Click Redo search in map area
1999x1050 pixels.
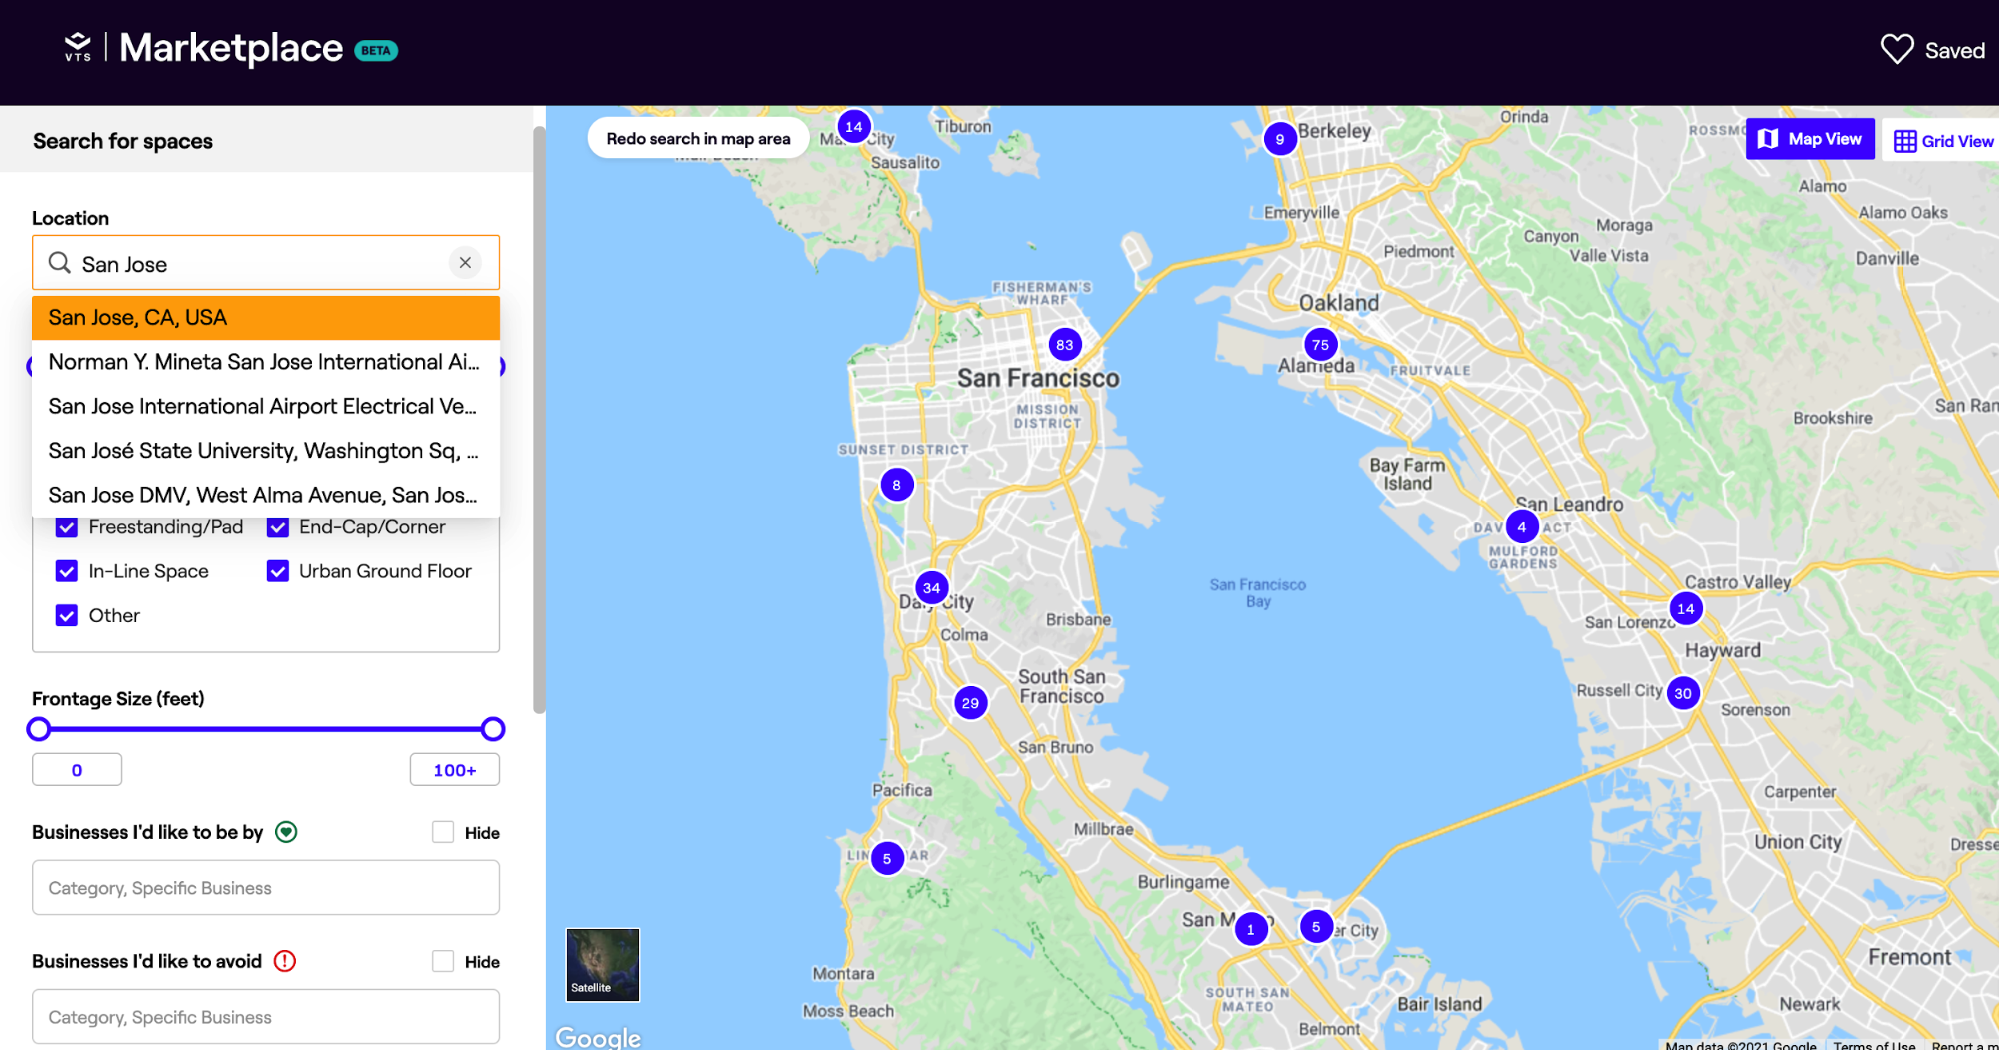(698, 138)
